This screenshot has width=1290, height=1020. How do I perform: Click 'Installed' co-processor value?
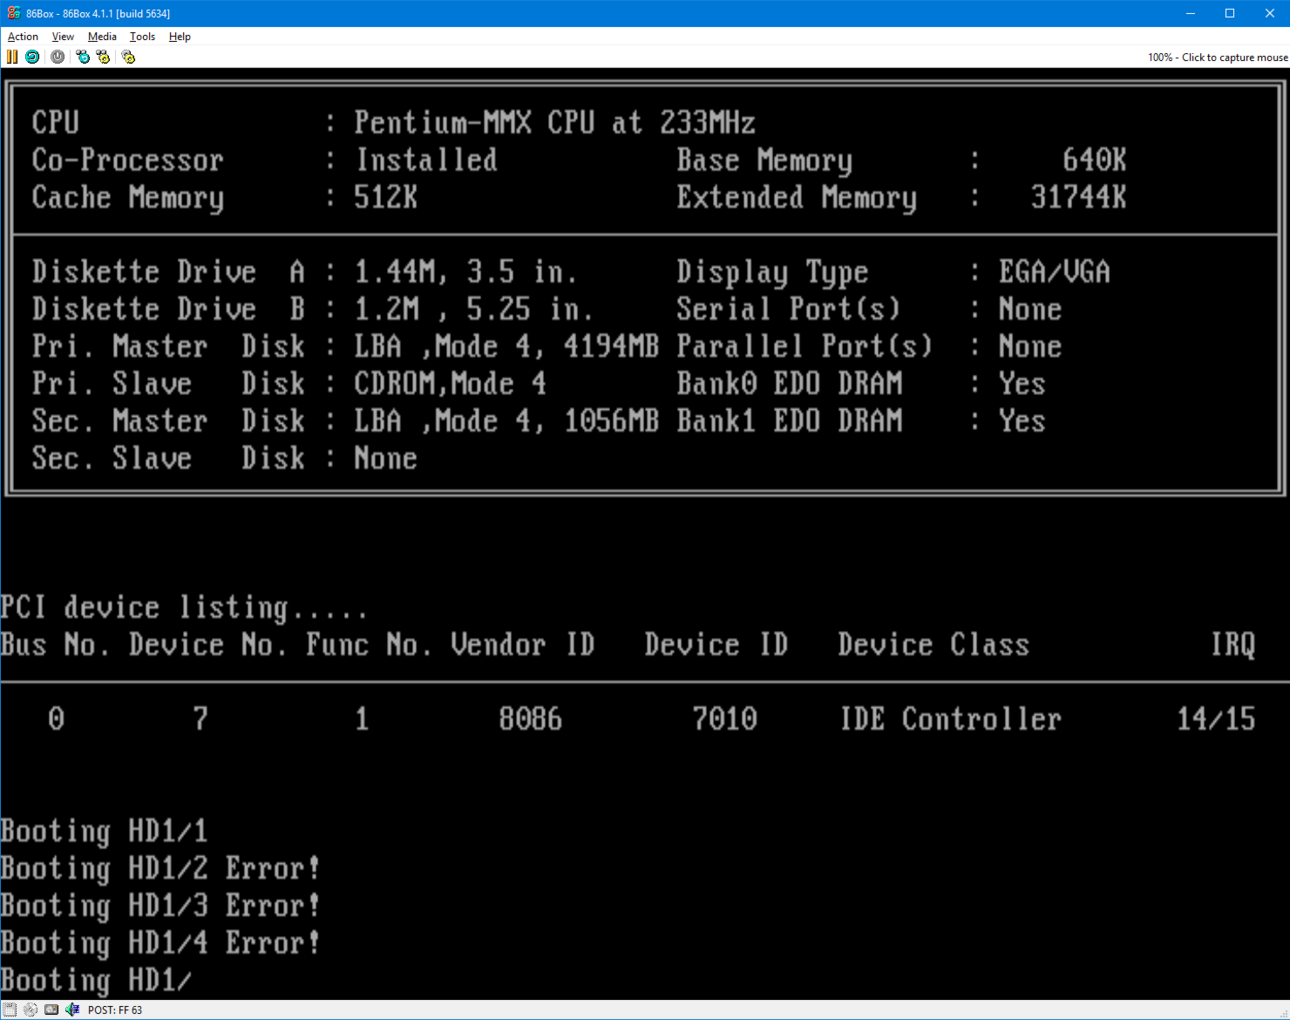point(426,160)
